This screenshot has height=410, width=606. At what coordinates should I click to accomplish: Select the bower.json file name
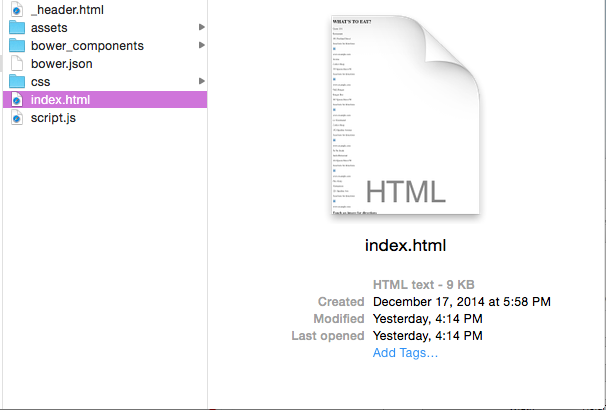click(x=62, y=64)
